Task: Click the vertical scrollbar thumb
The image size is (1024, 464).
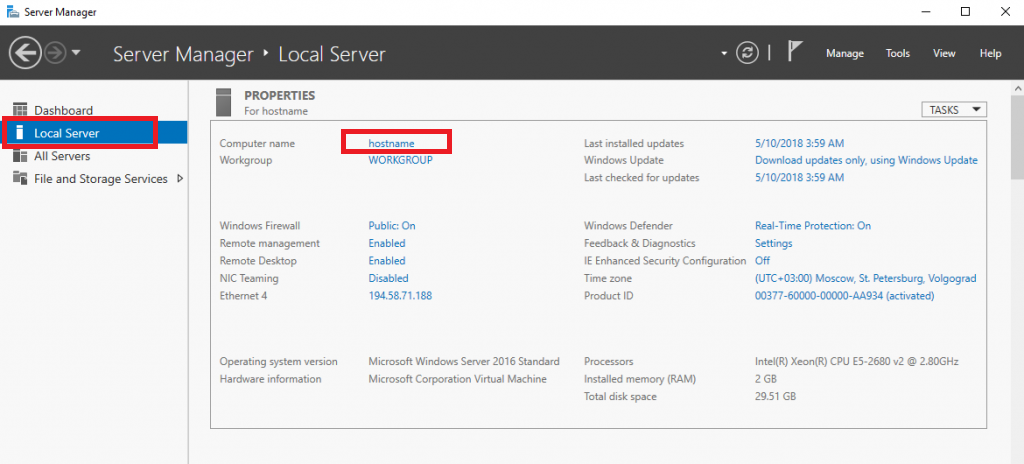Action: coord(1017,136)
